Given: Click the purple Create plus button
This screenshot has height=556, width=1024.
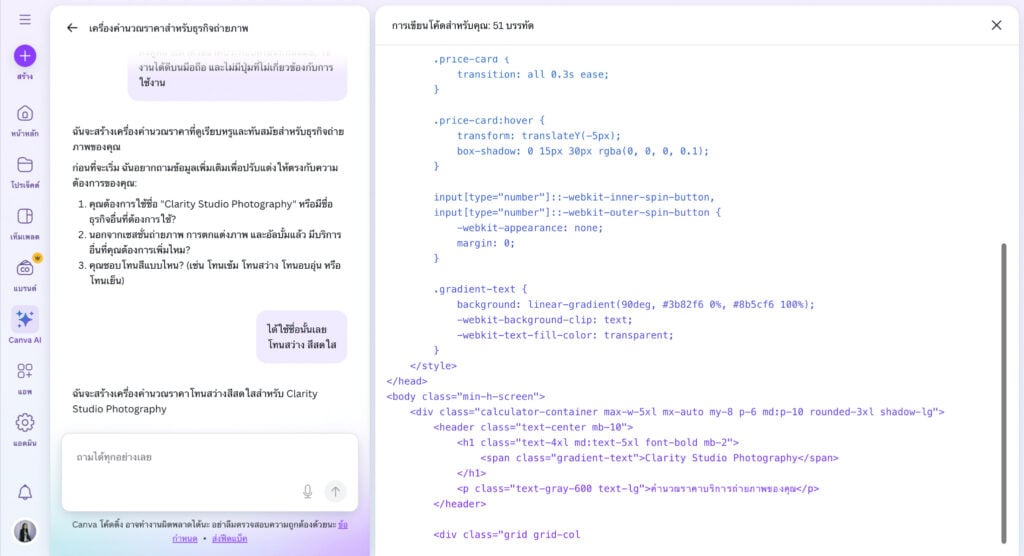Looking at the screenshot, I should coord(25,56).
